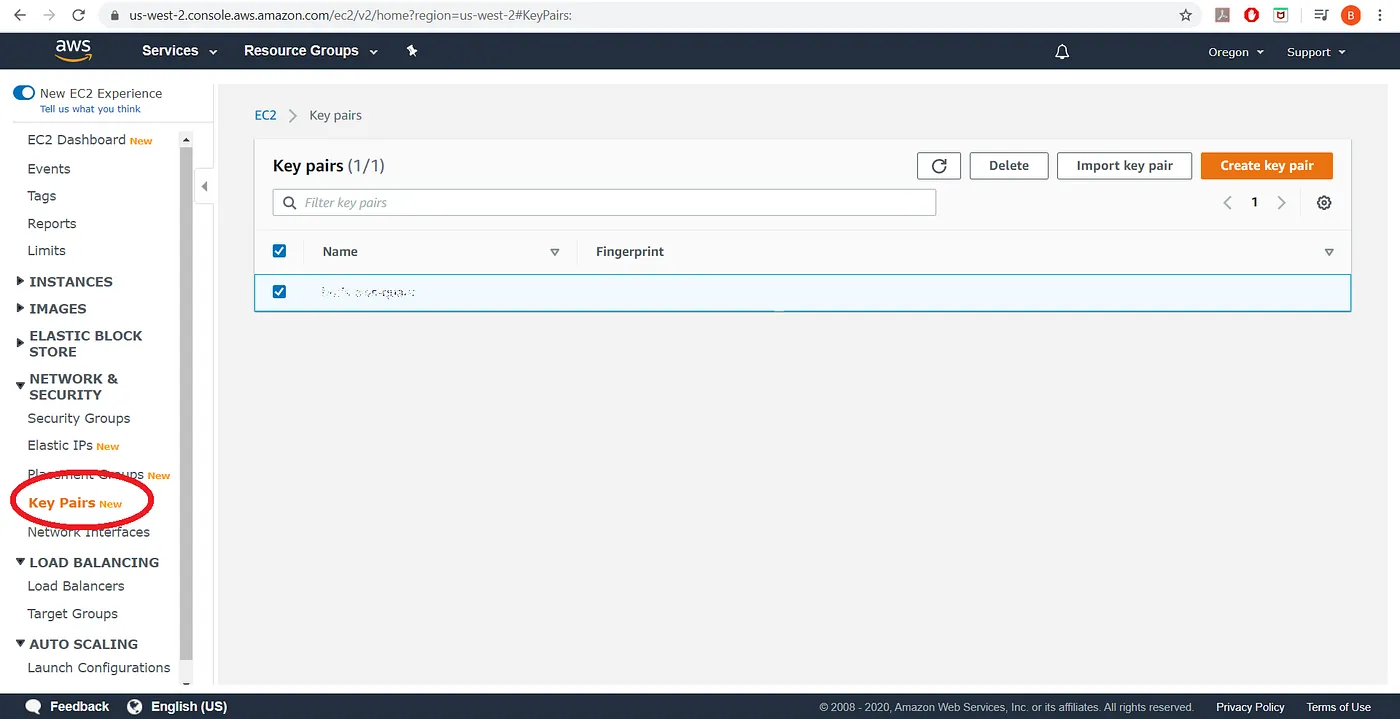The width and height of the screenshot is (1400, 719).
Task: Open Security Groups in sidebar
Action: [79, 419]
